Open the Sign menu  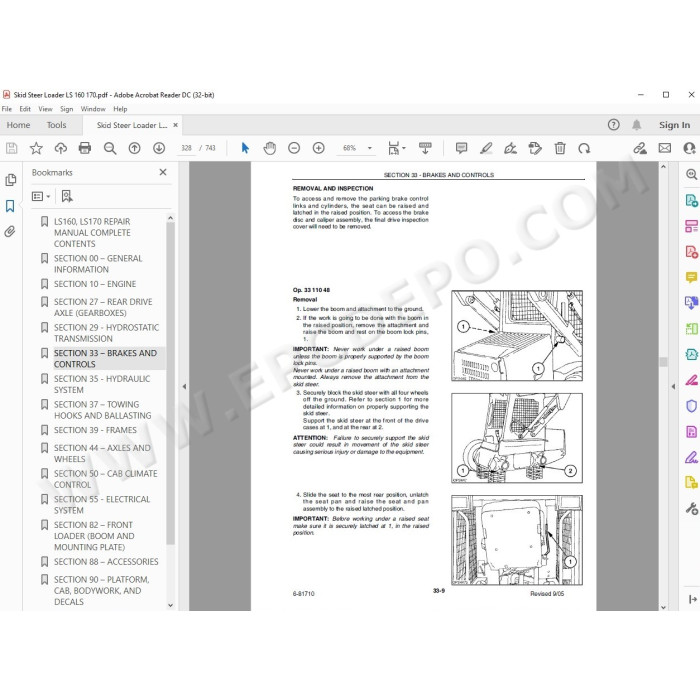point(67,109)
